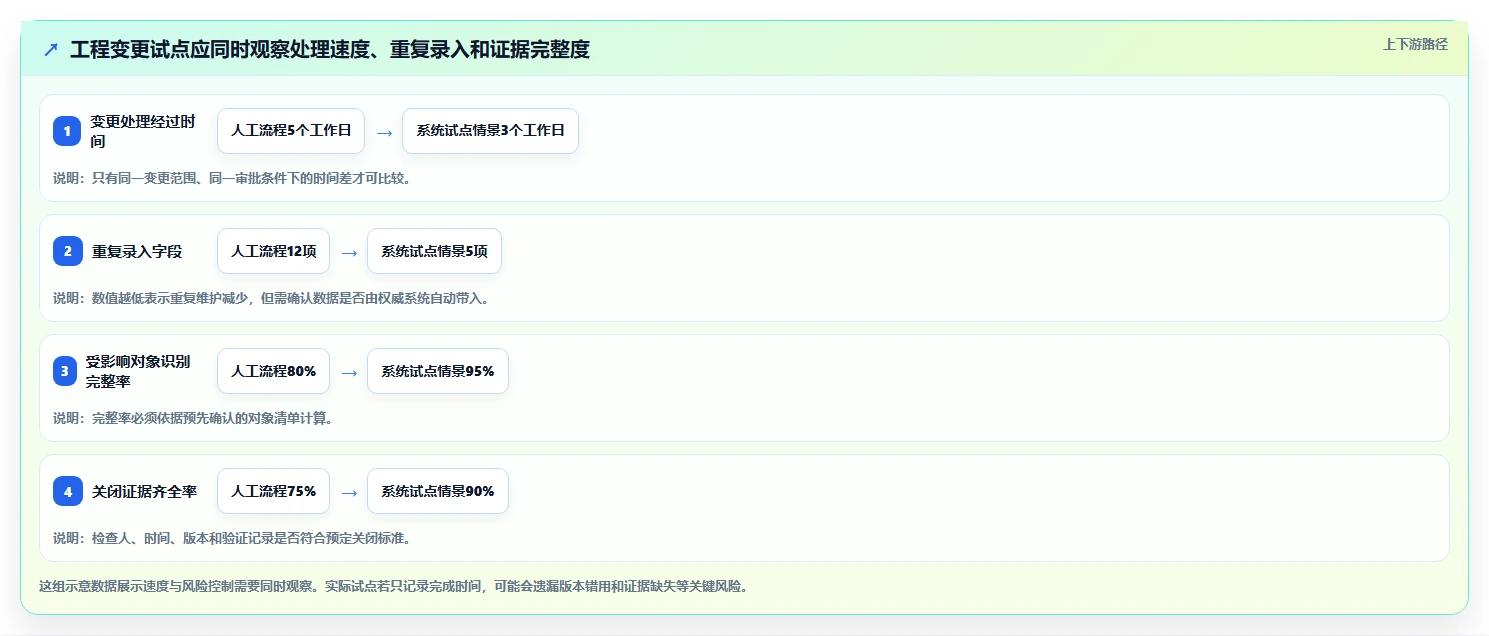Click the 重复录入字段 label

pyautogui.click(x=137, y=252)
